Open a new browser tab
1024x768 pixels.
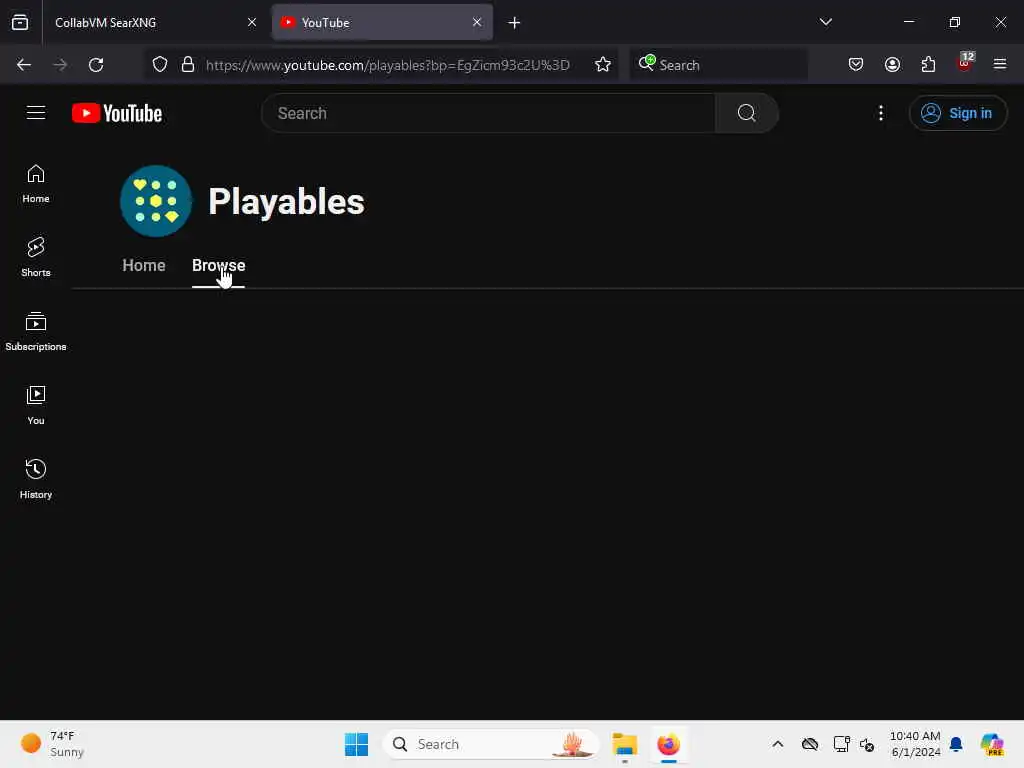click(515, 23)
